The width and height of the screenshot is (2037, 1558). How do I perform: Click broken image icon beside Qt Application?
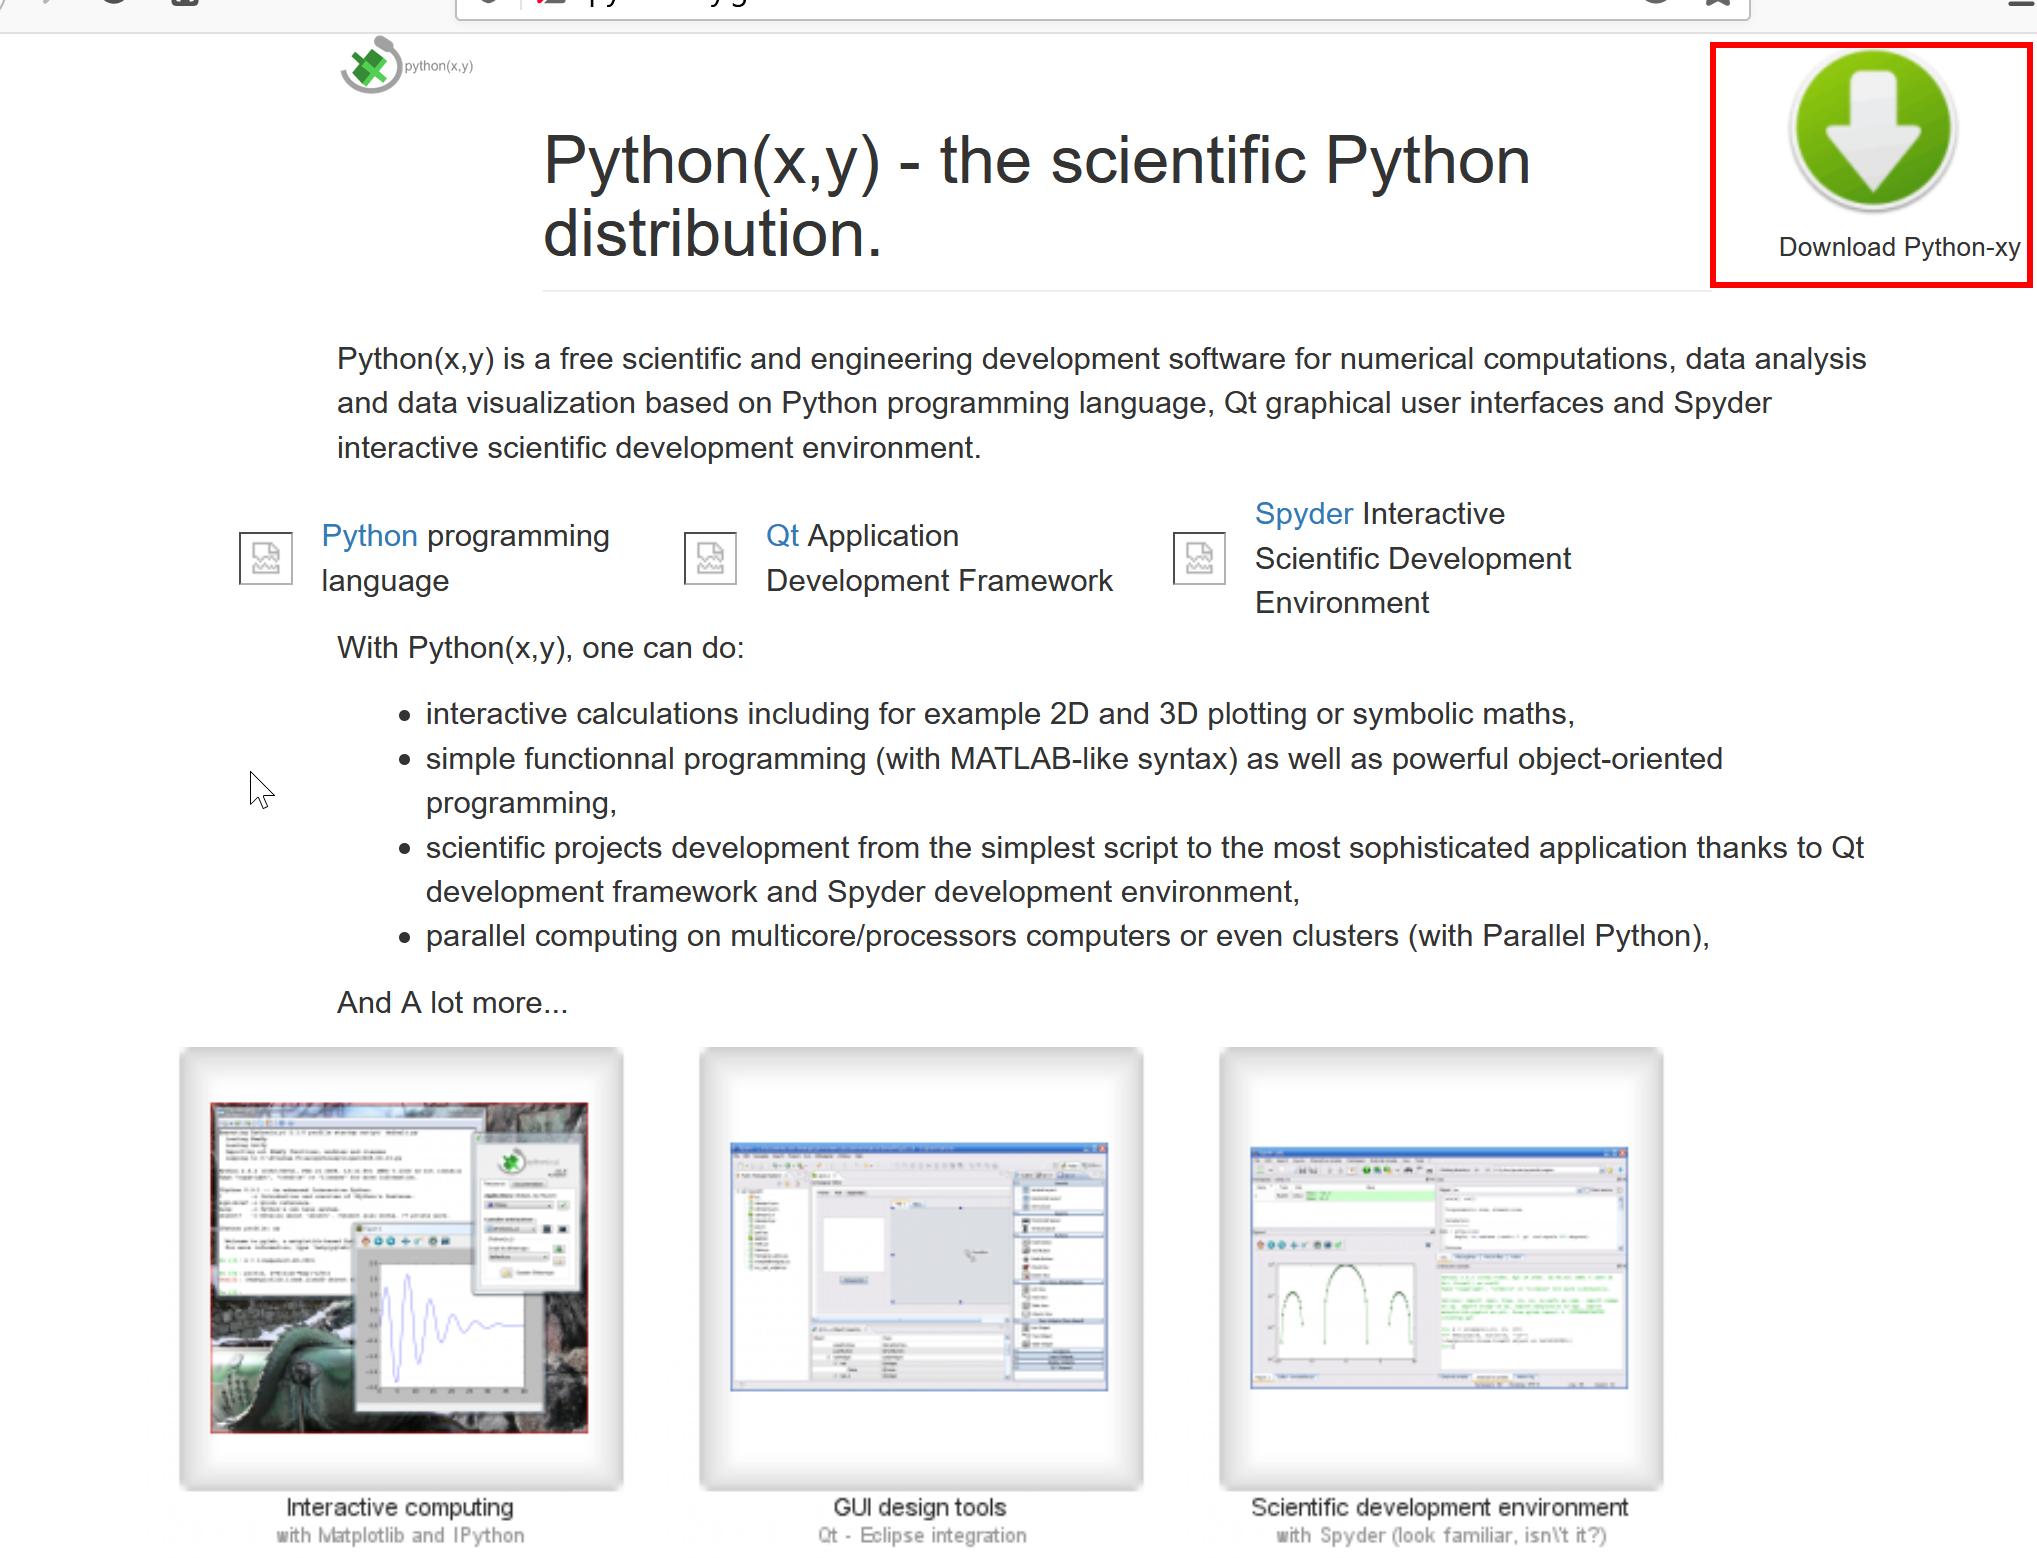[x=710, y=558]
